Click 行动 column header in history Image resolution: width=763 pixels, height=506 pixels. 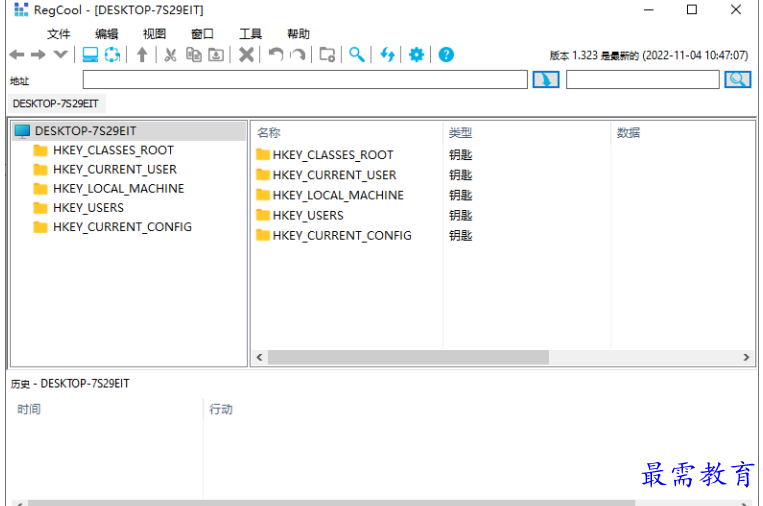221,409
